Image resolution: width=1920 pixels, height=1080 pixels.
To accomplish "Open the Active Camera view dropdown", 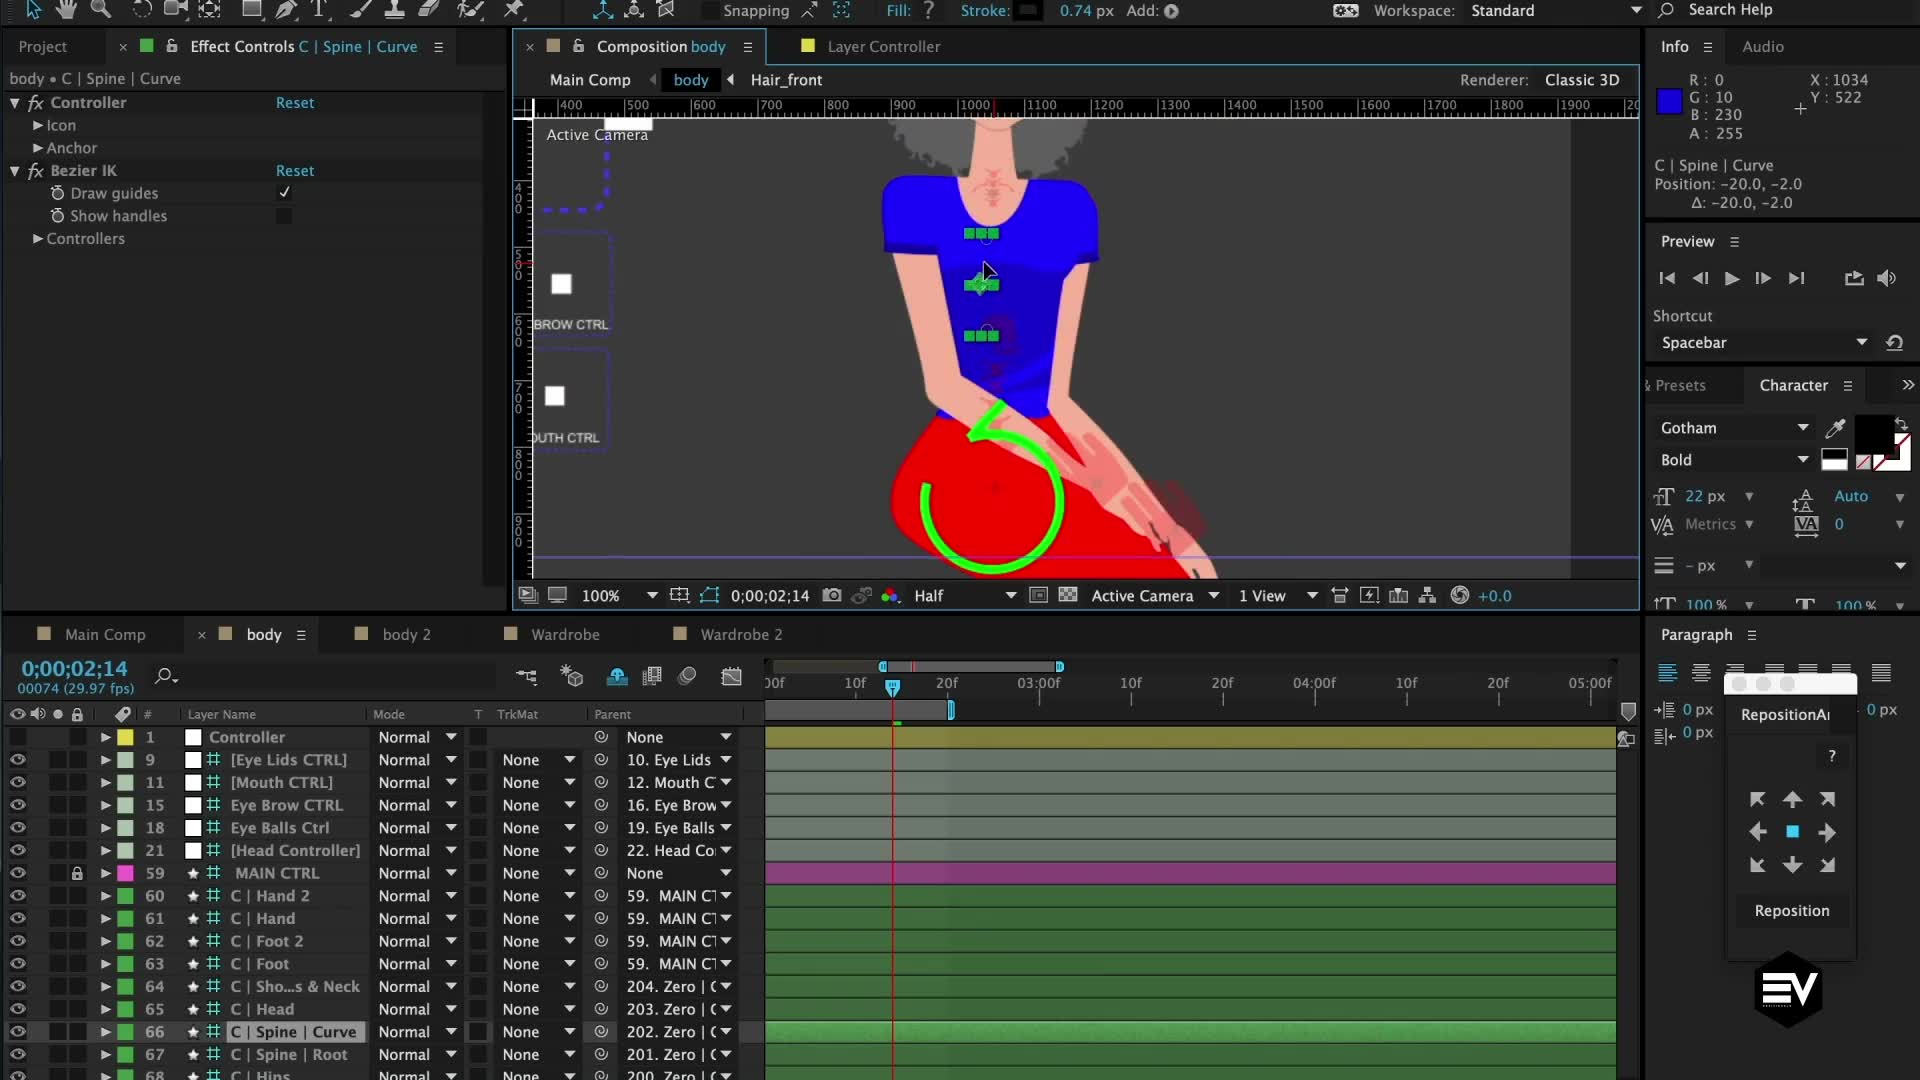I will 1155,595.
